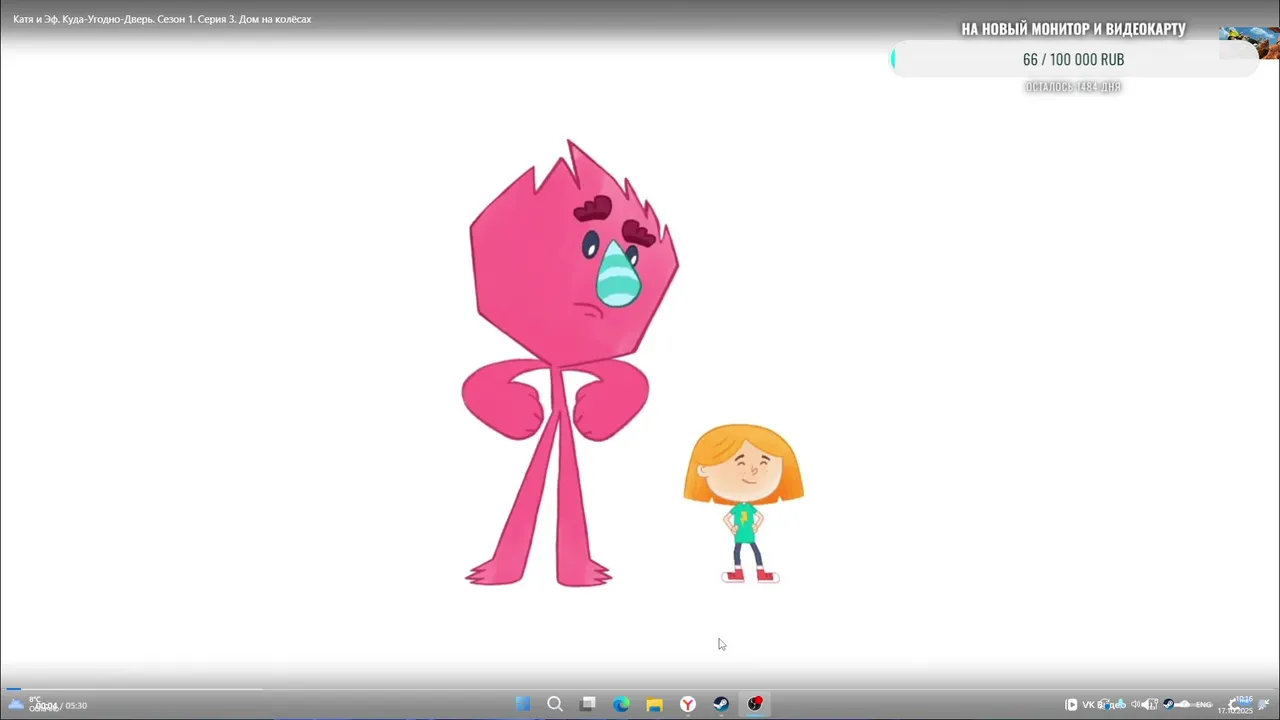Switch the ENG input language
Screen dimensions: 1280x720
[x=1204, y=705]
